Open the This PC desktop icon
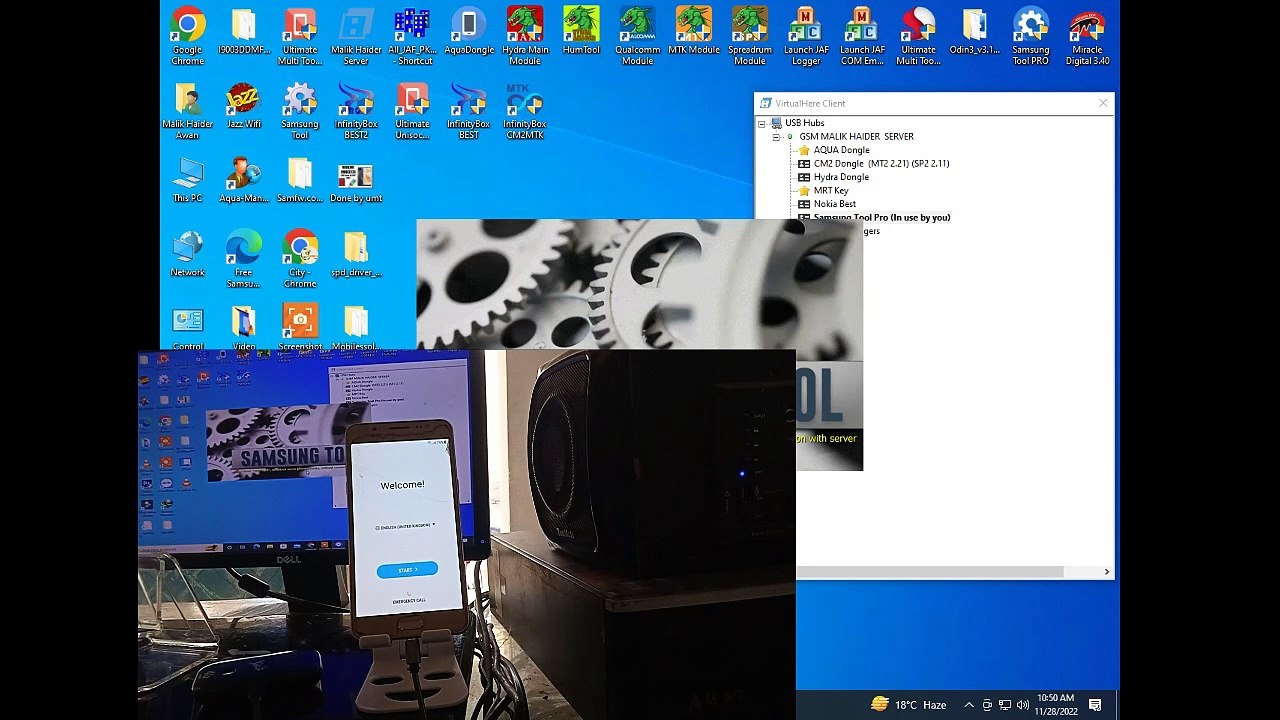 click(187, 179)
